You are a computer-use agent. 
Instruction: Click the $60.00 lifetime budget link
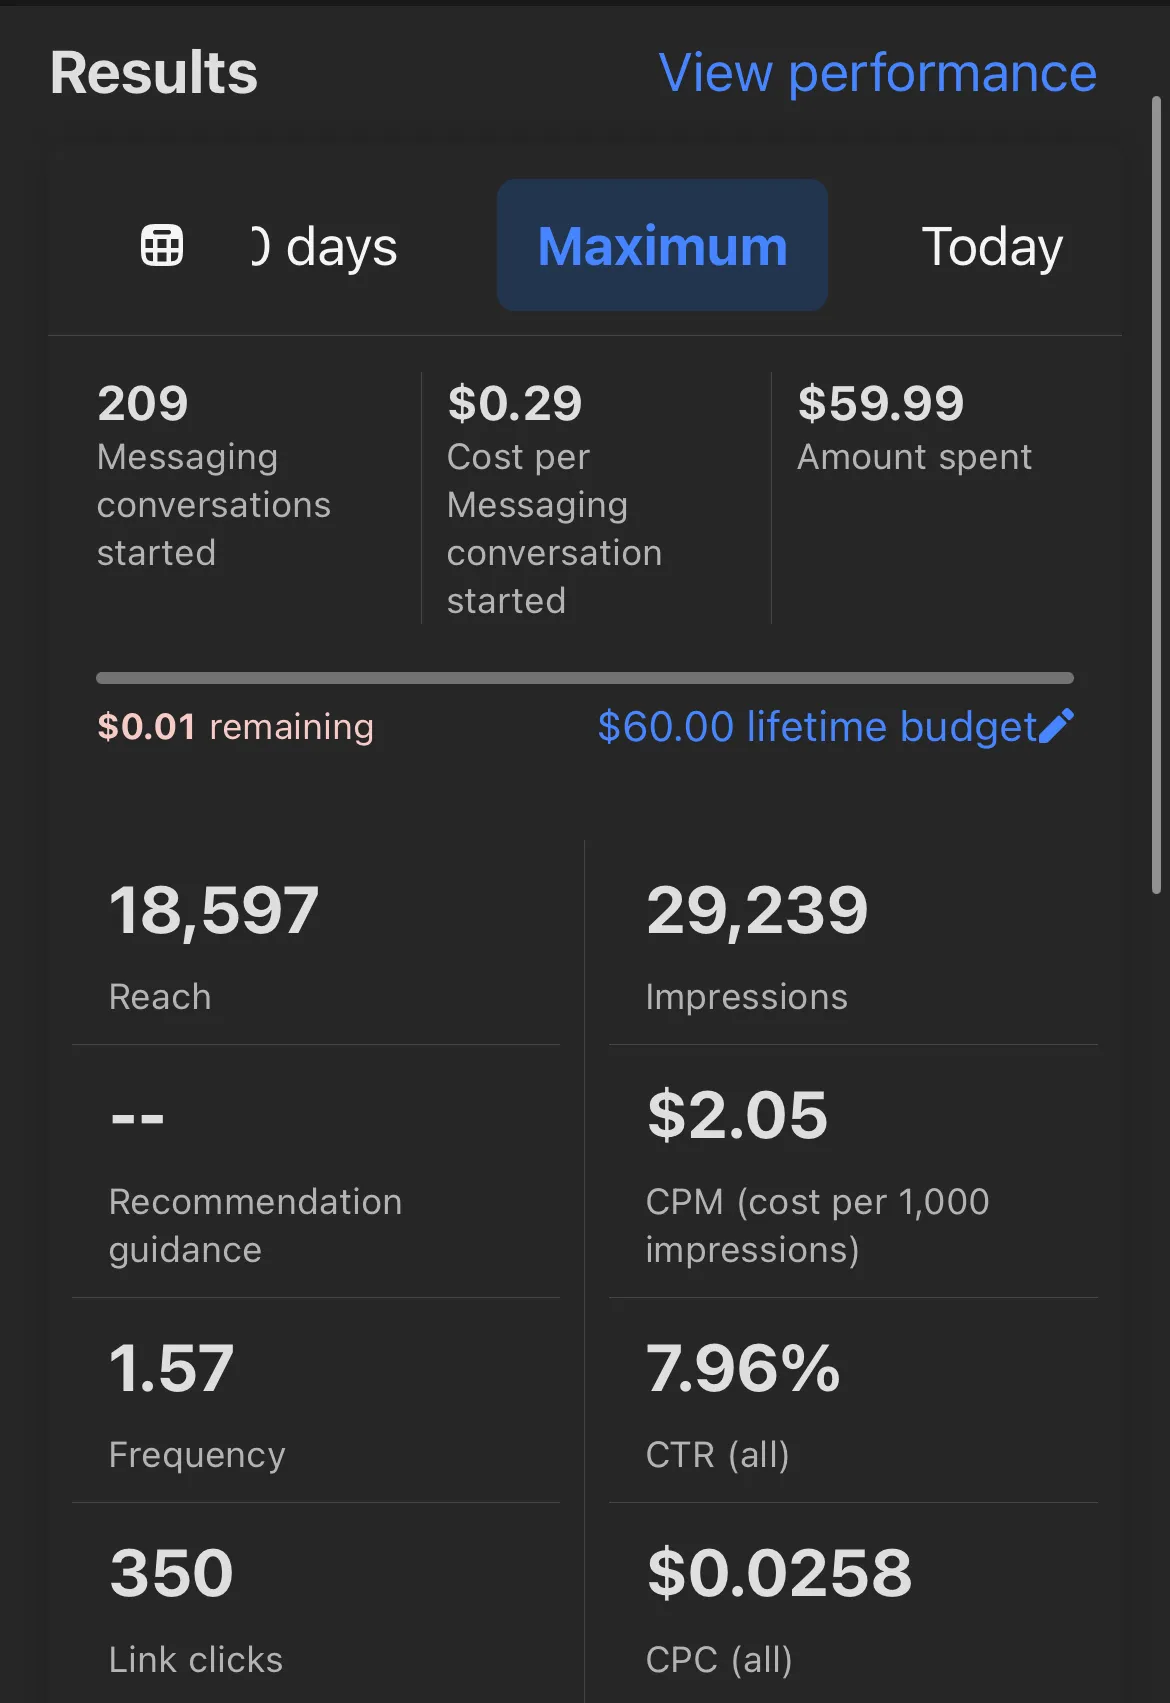[x=816, y=727]
